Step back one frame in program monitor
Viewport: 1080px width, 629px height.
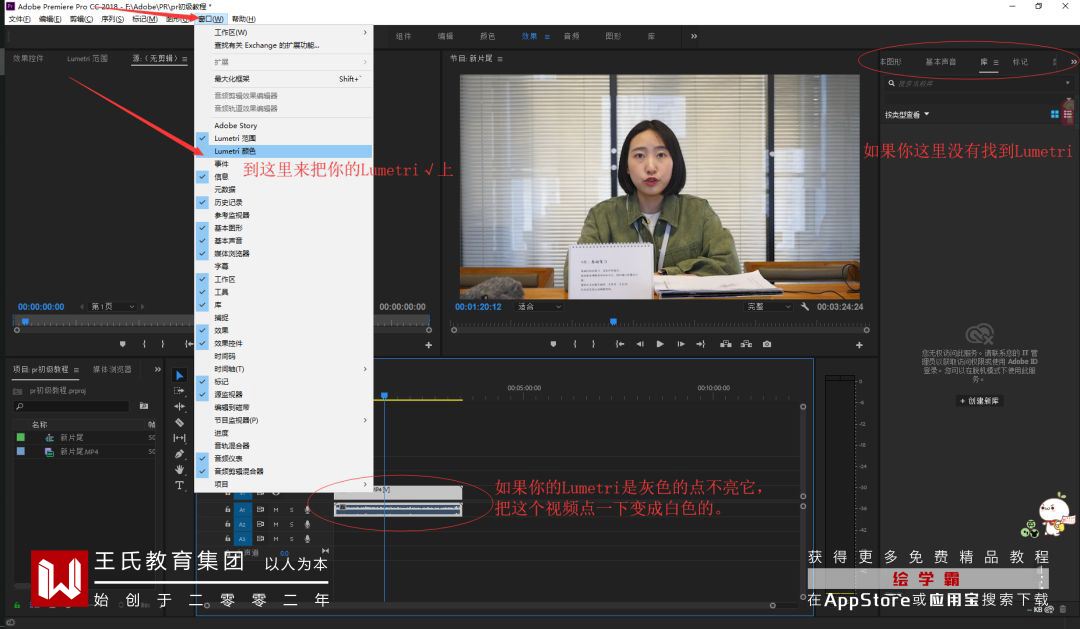640,344
